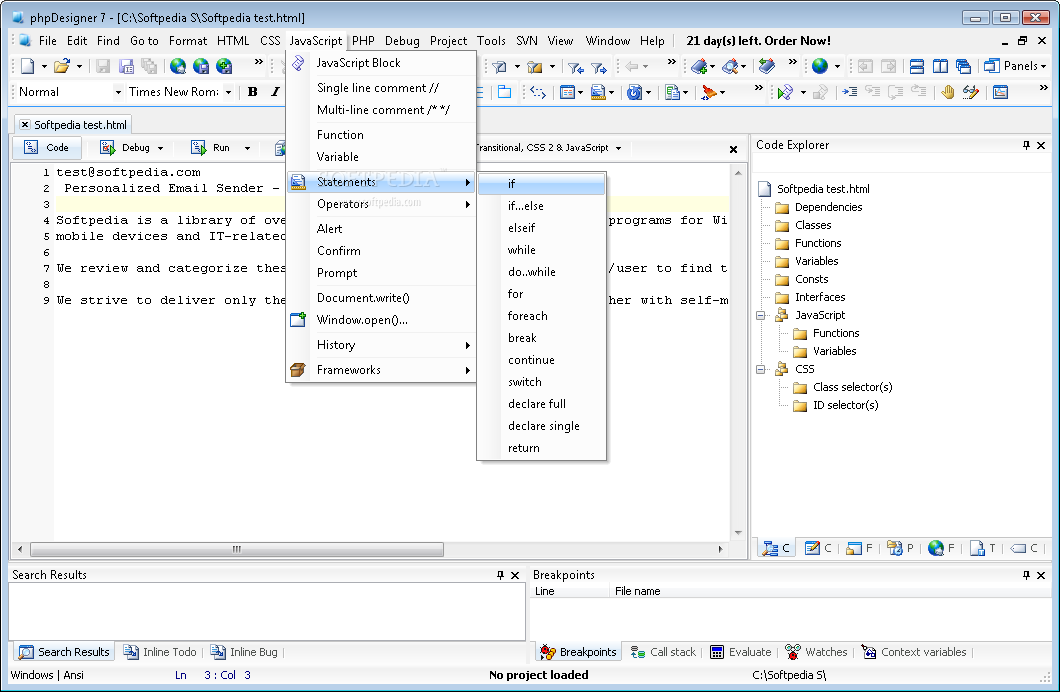The image size is (1060, 692).
Task: Collapse the JavaScript node in Code Explorer
Action: 762,315
